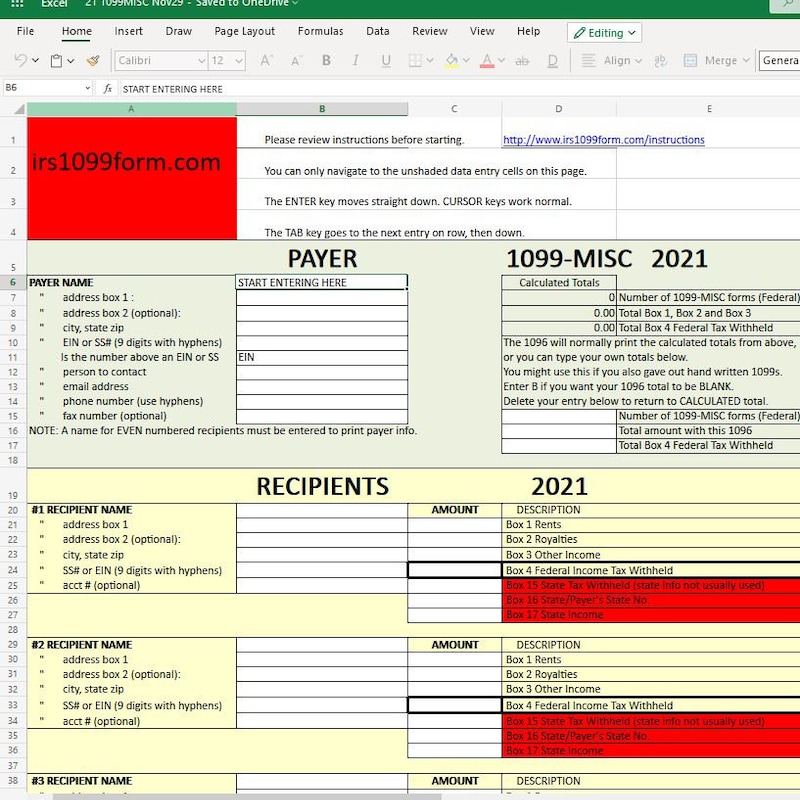Apply the Format Painter
This screenshot has width=800, height=800.
93,60
